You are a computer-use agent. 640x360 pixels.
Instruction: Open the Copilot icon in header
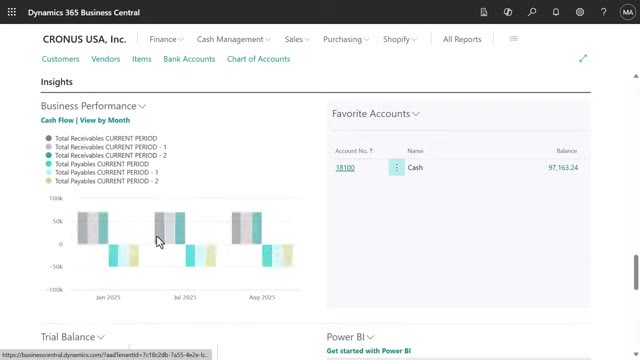click(508, 12)
